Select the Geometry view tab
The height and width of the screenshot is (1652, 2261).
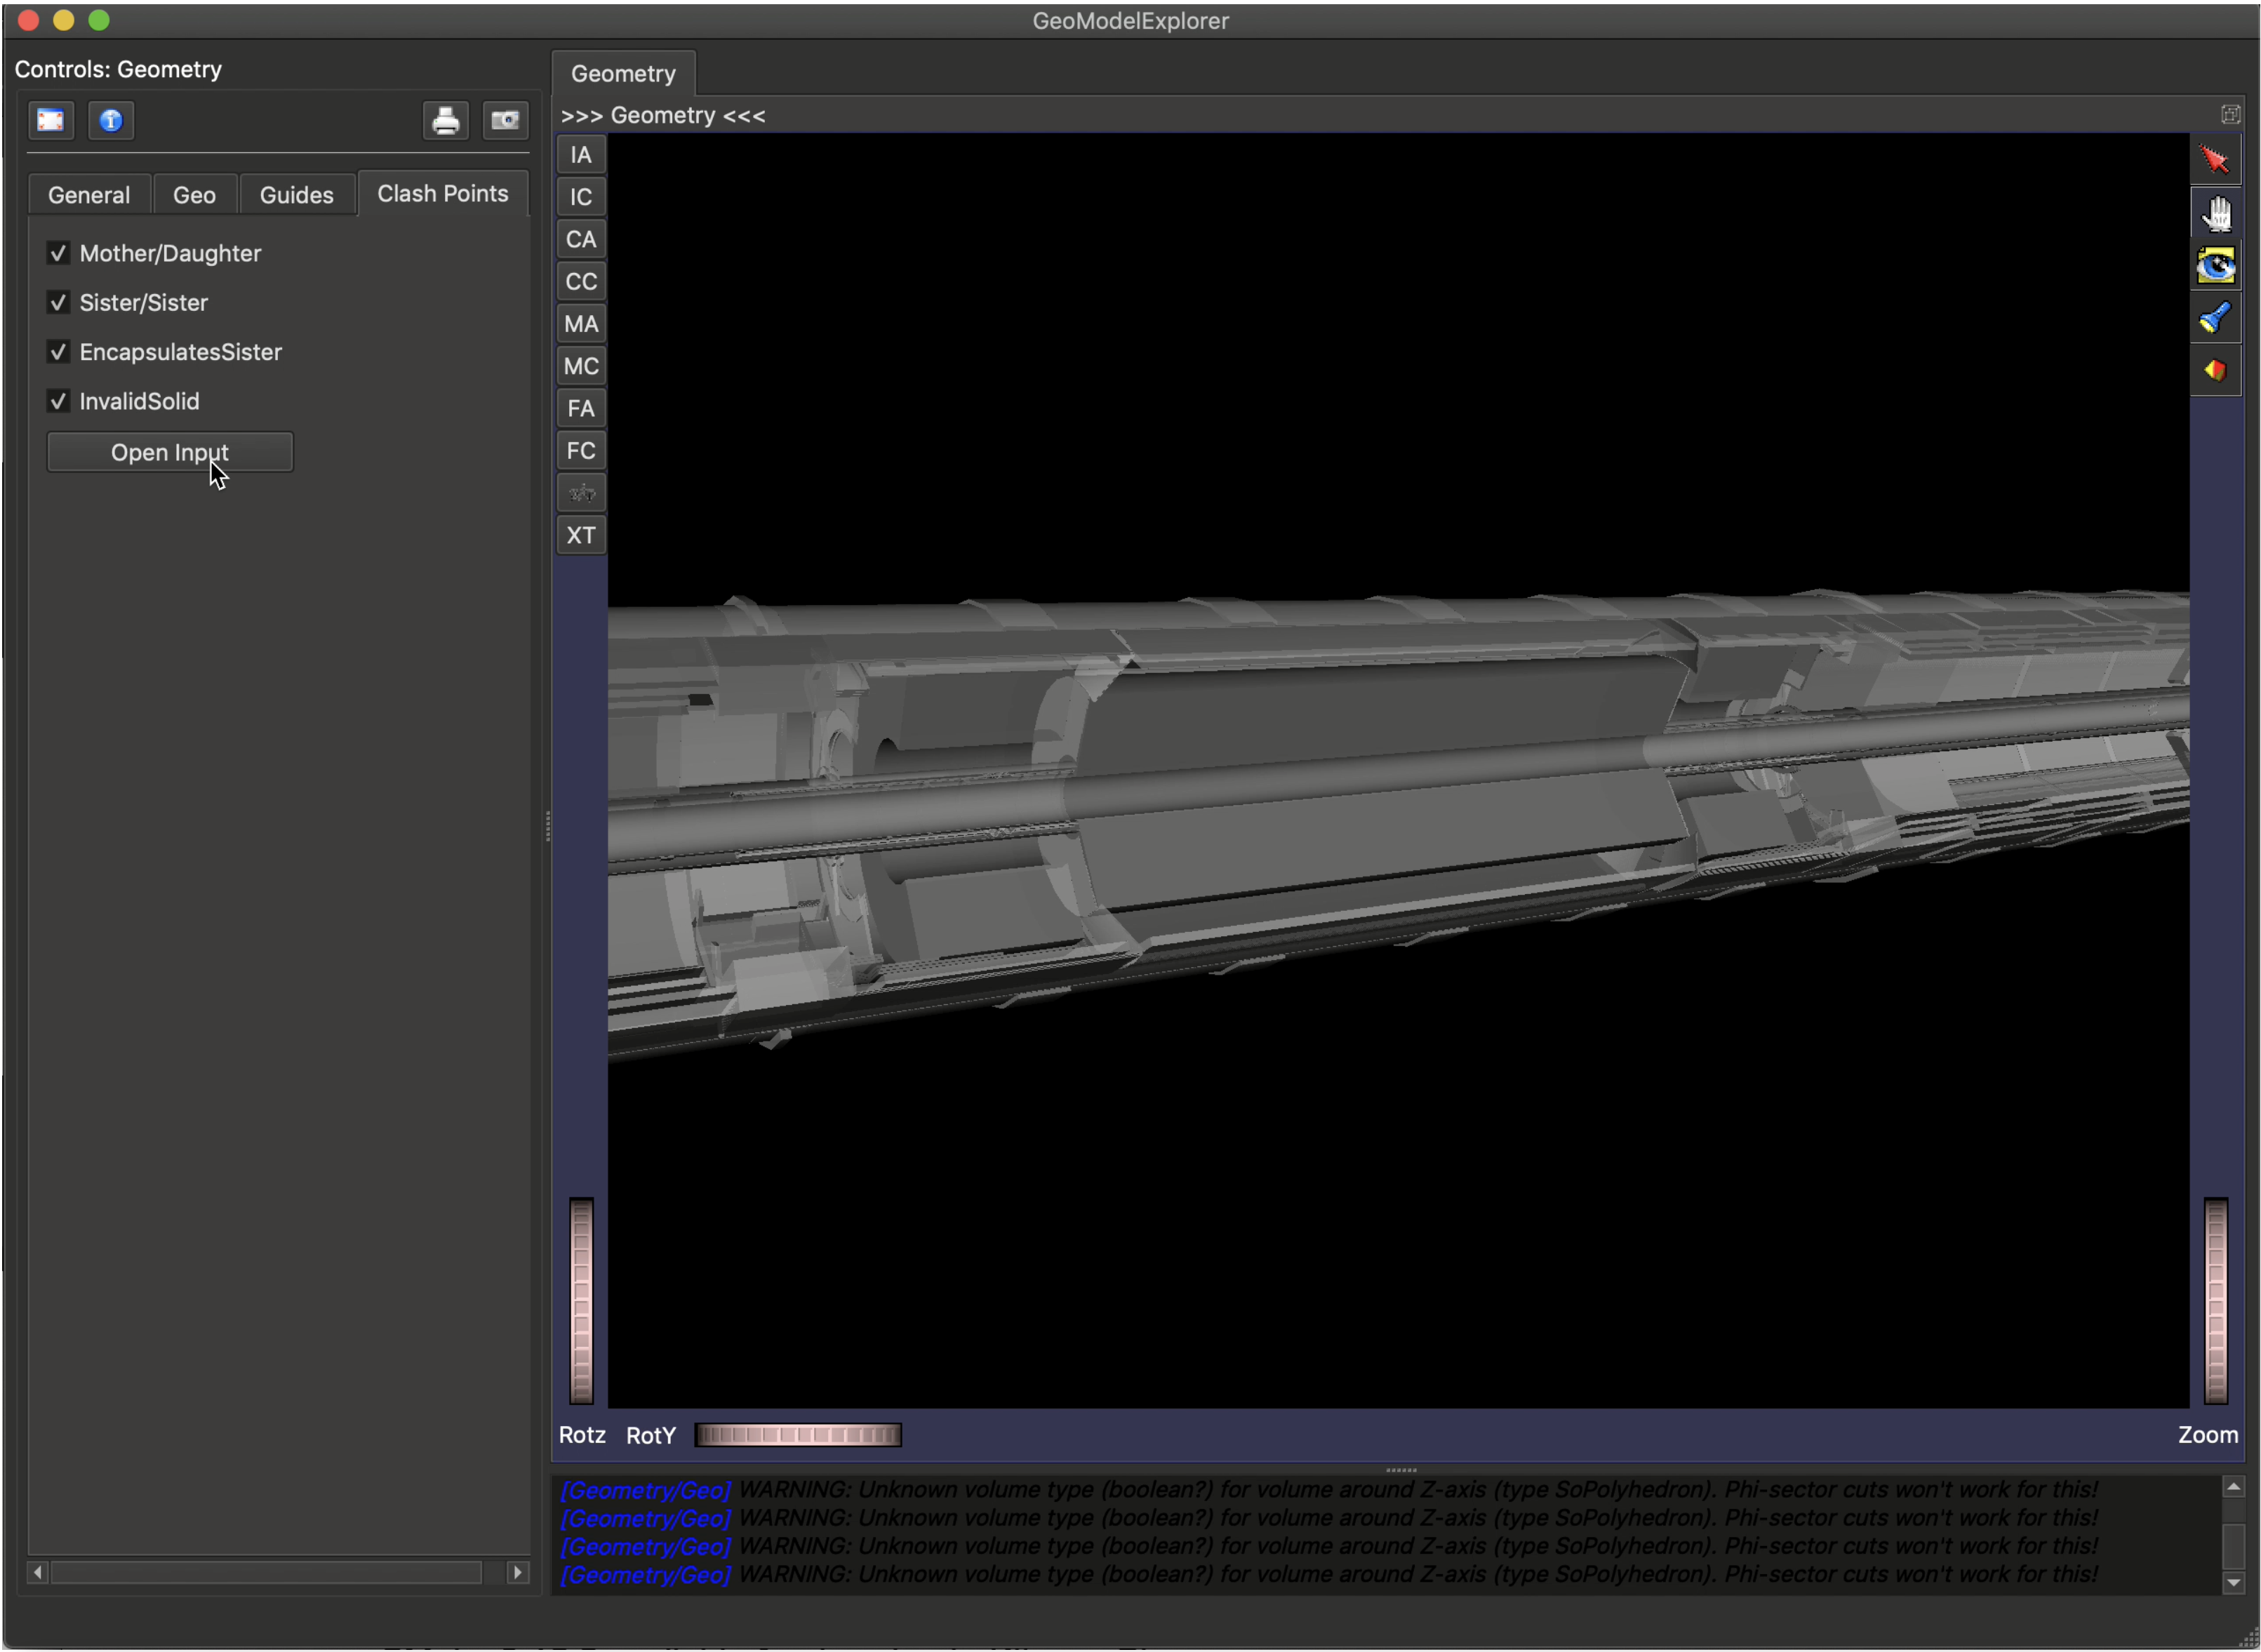(x=623, y=74)
